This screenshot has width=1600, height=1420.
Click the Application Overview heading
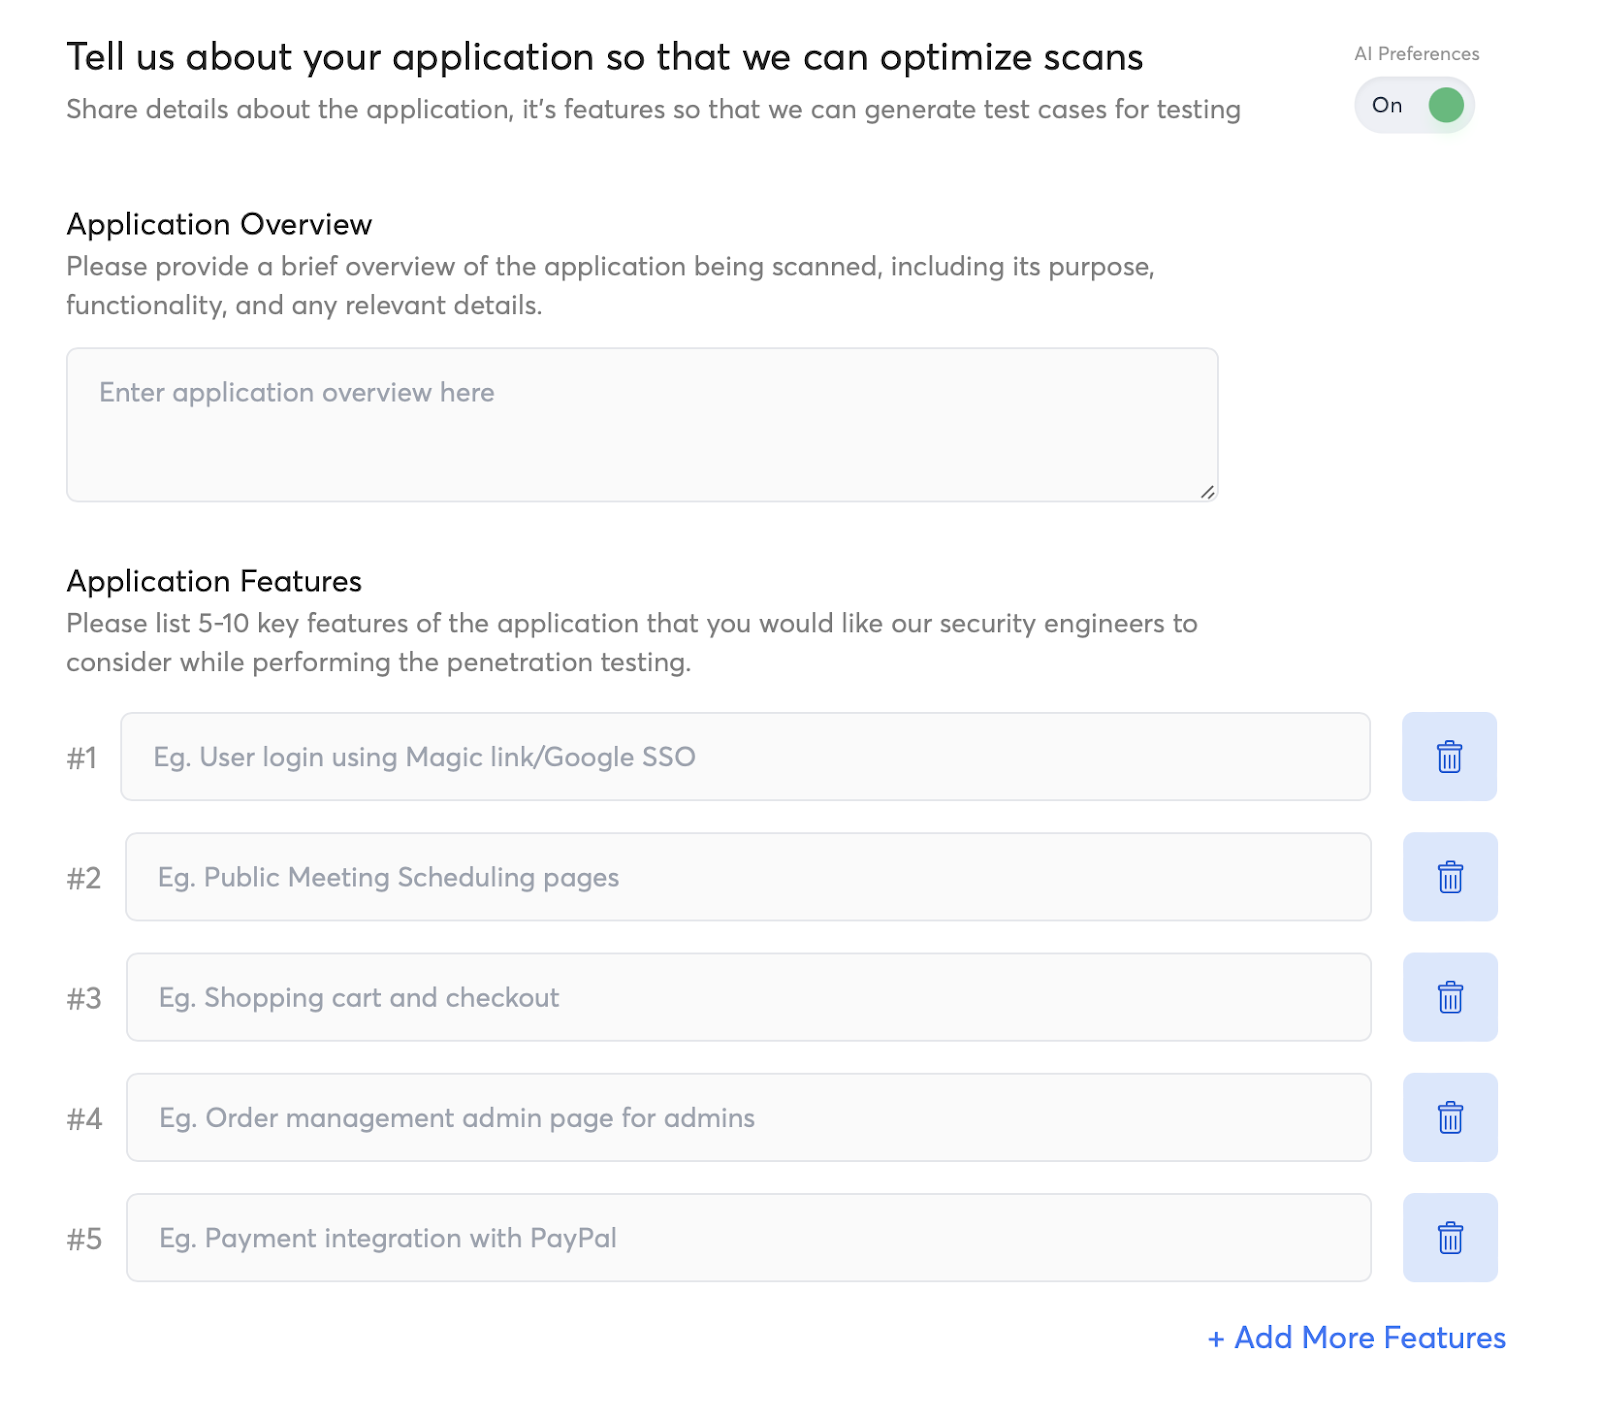[x=219, y=224]
